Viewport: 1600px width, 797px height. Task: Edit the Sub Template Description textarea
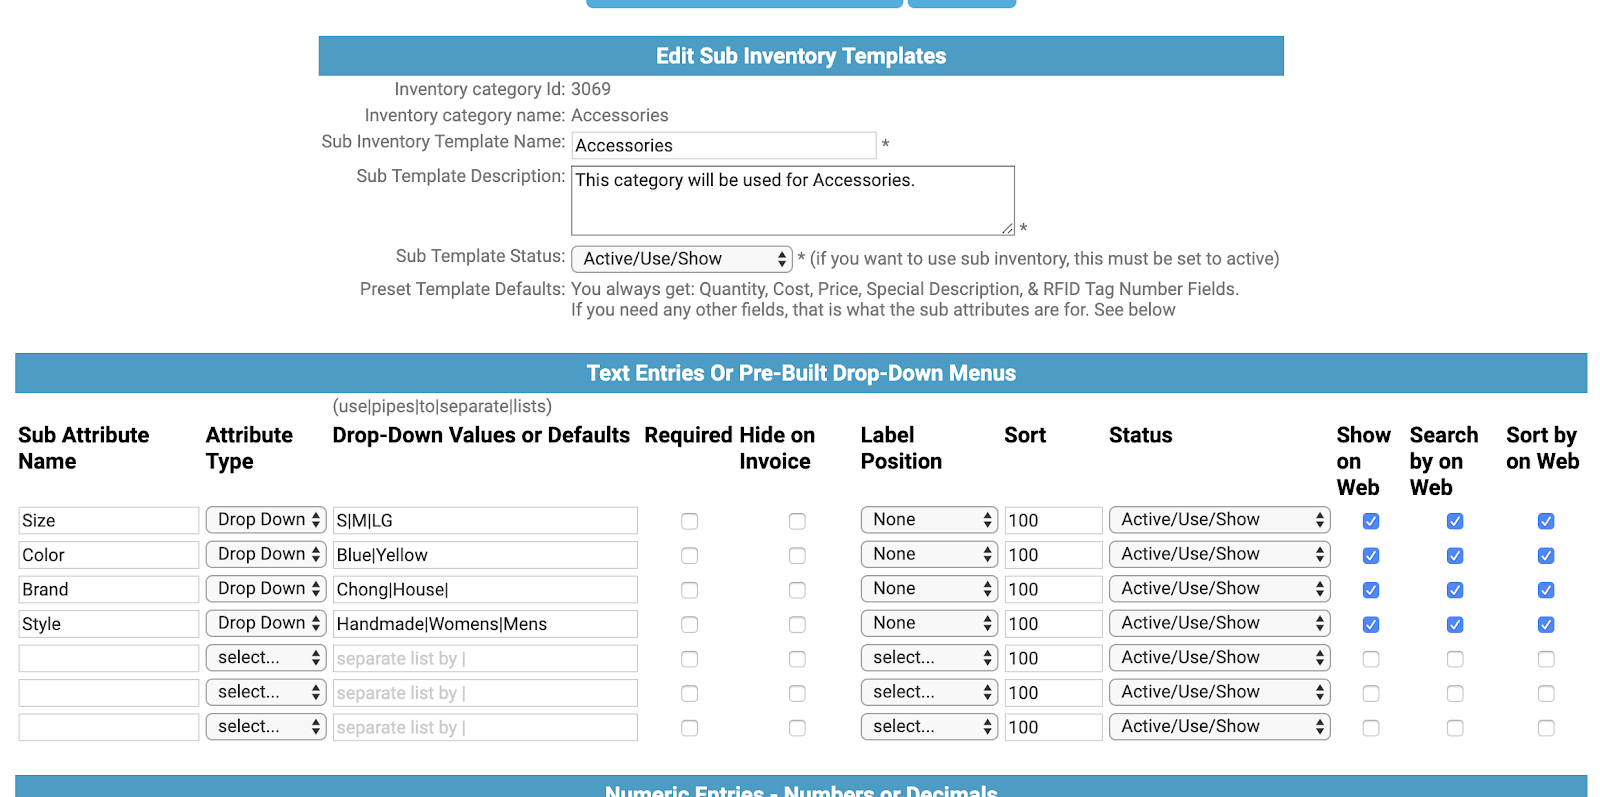pyautogui.click(x=793, y=201)
